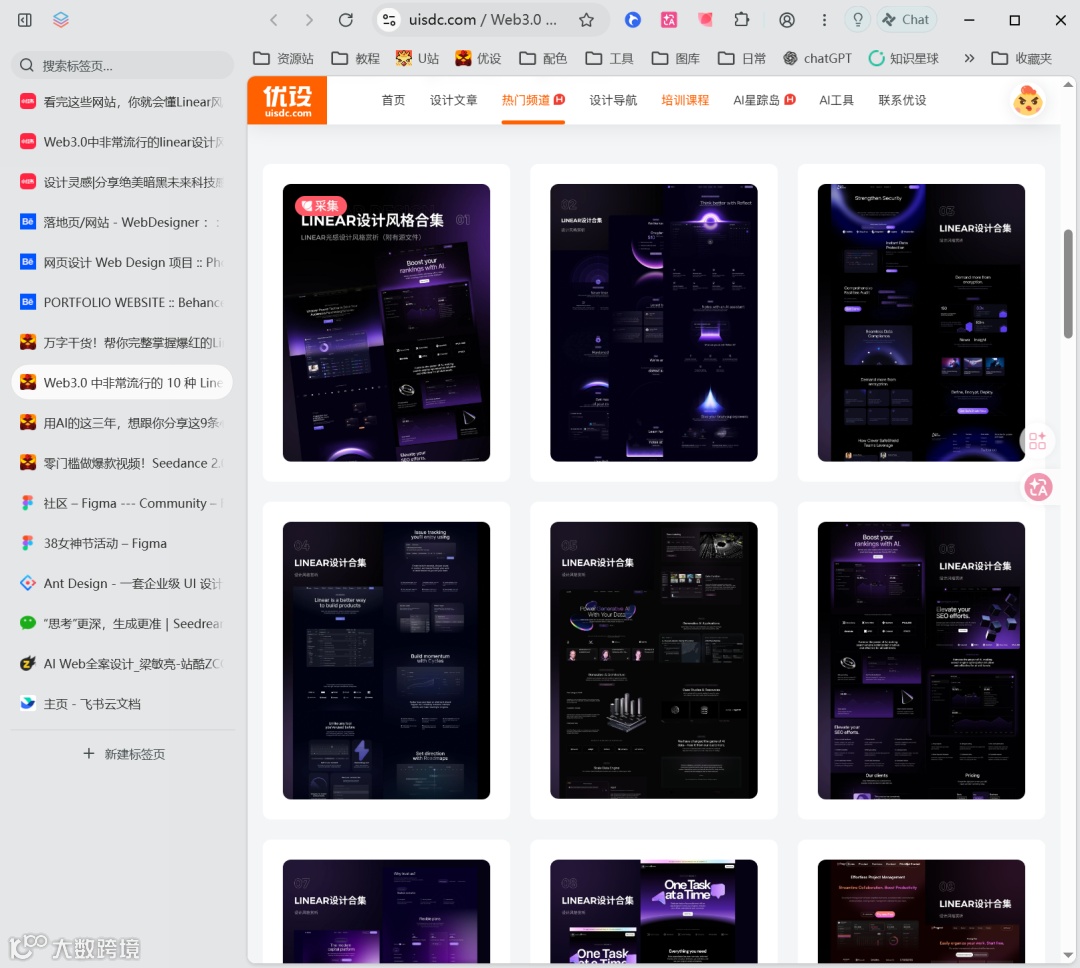
Task: Click 新建标签页 to add new tab
Action: [124, 754]
